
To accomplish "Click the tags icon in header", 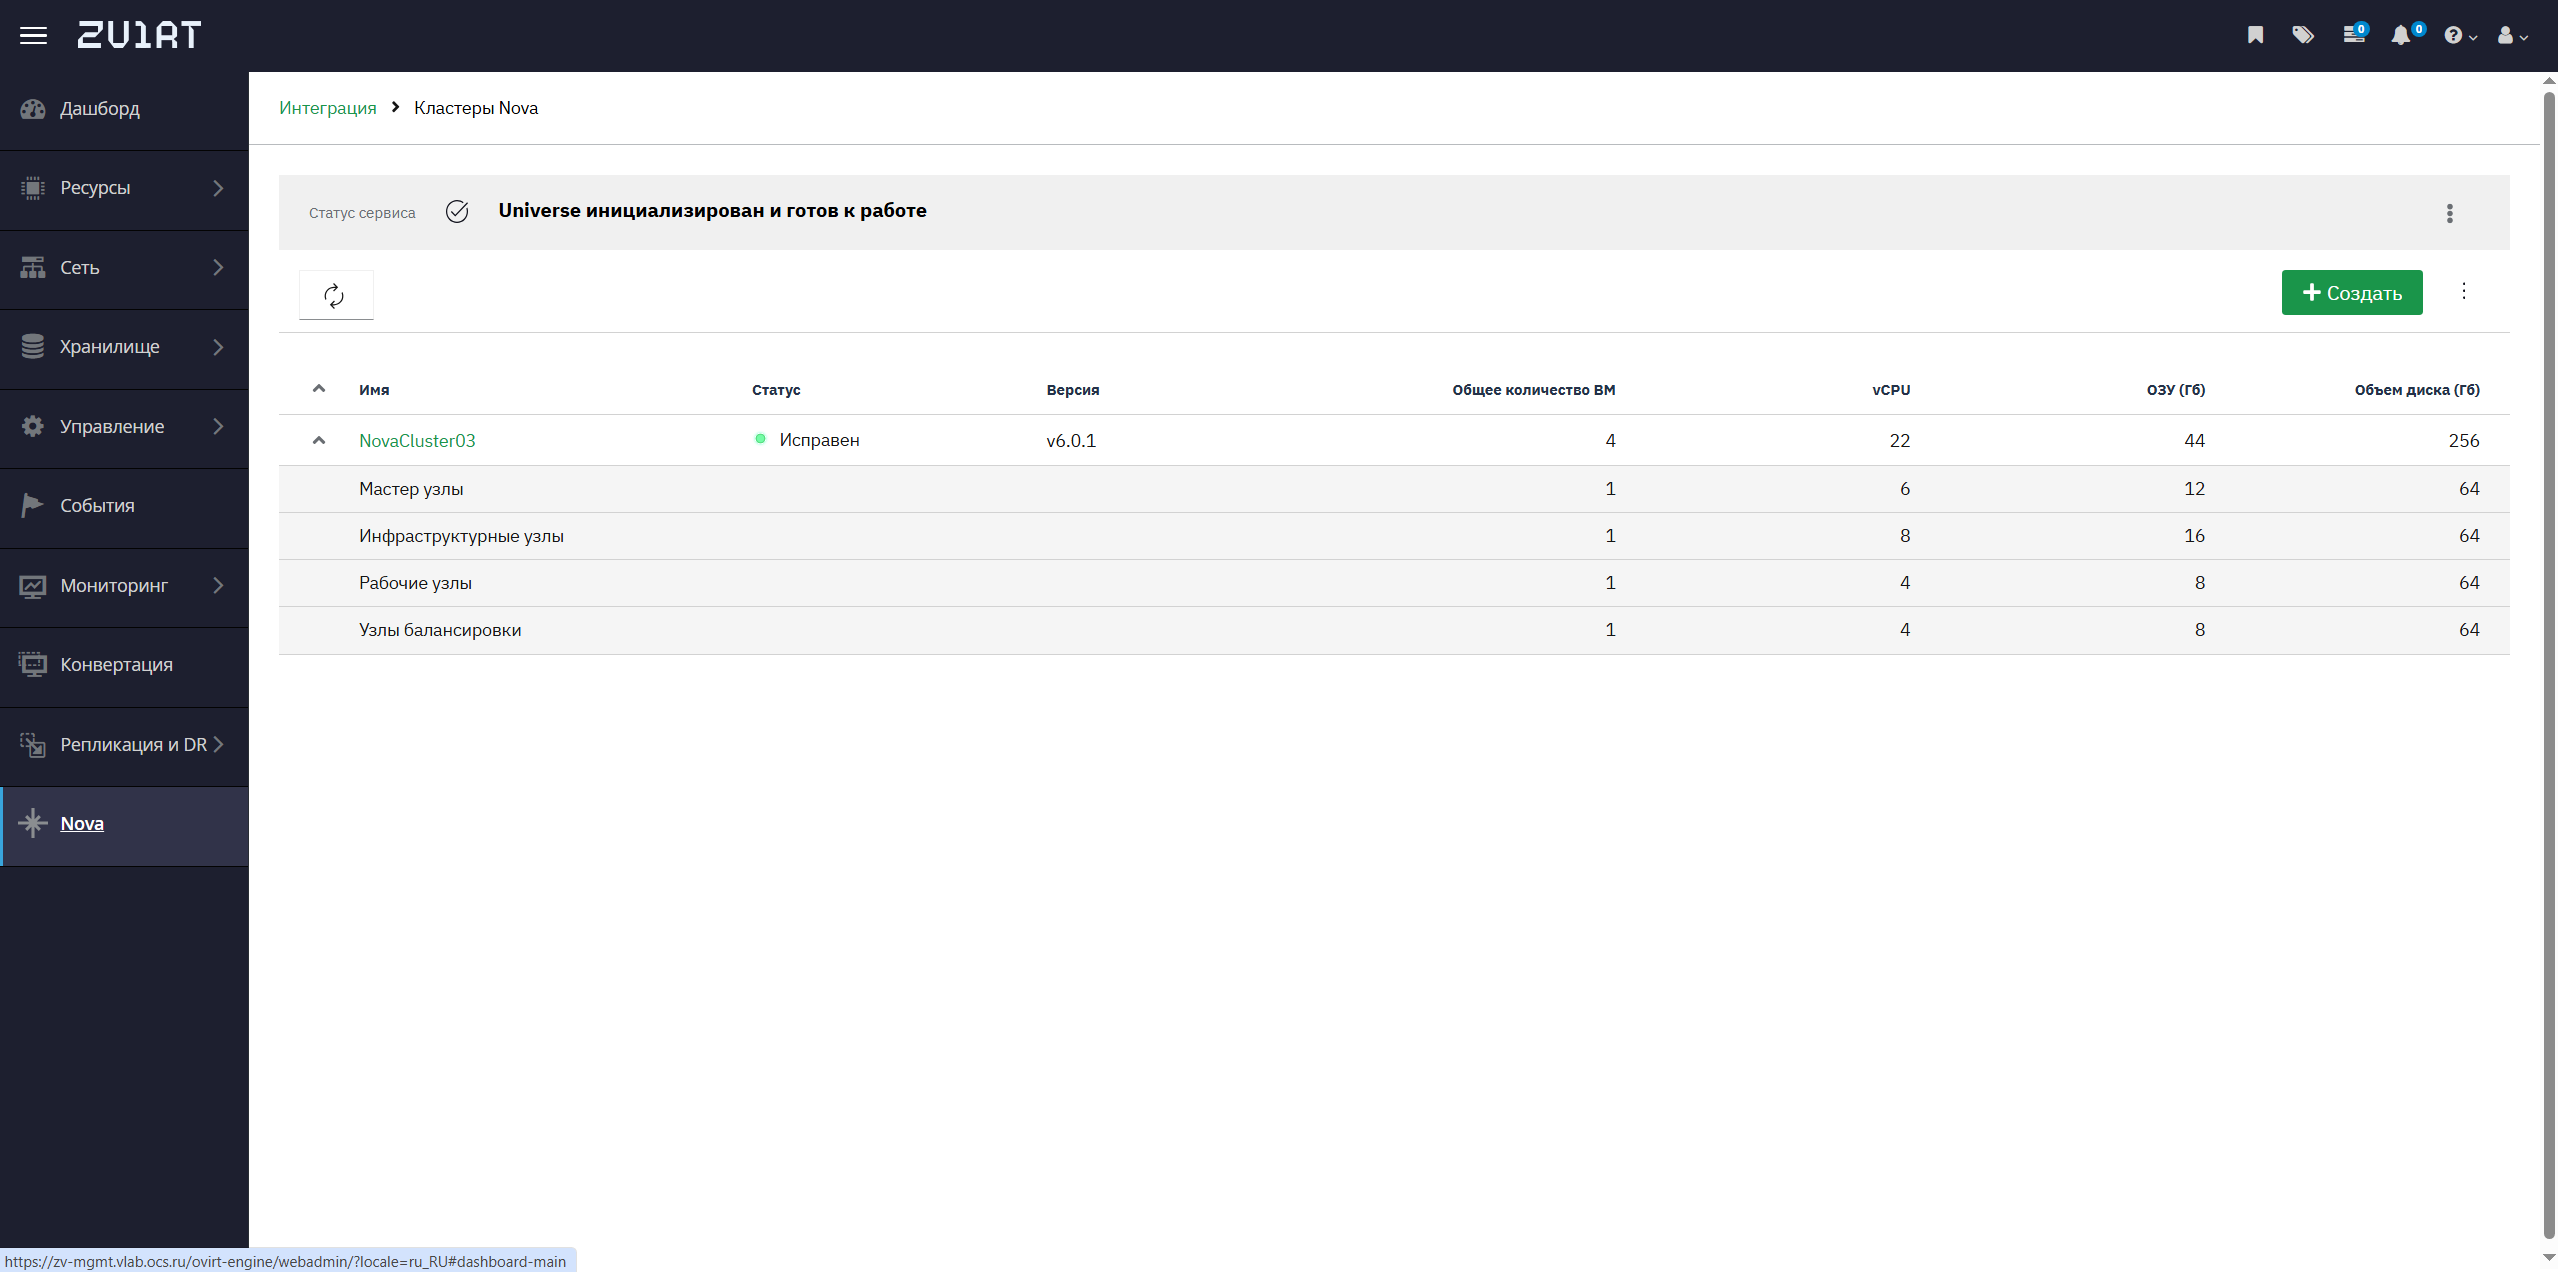I will click(x=2303, y=36).
